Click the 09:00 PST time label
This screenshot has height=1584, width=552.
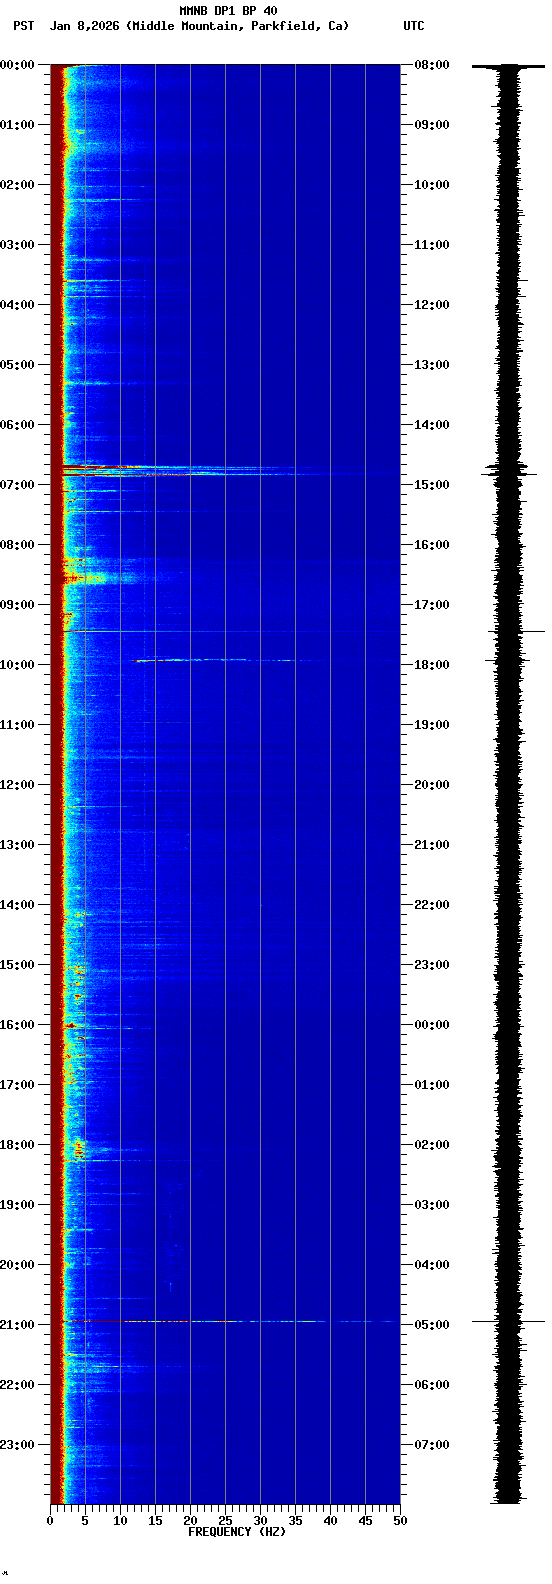pos(17,605)
